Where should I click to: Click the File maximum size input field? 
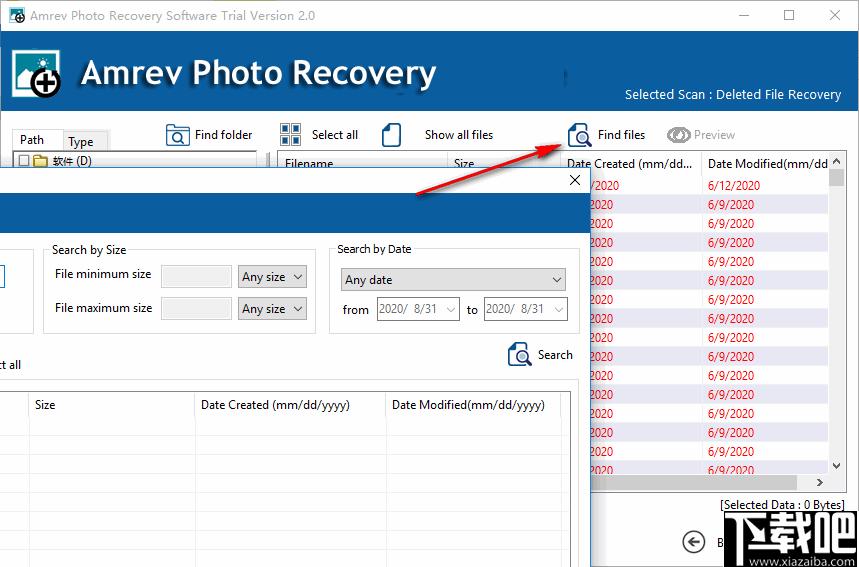pyautogui.click(x=196, y=308)
